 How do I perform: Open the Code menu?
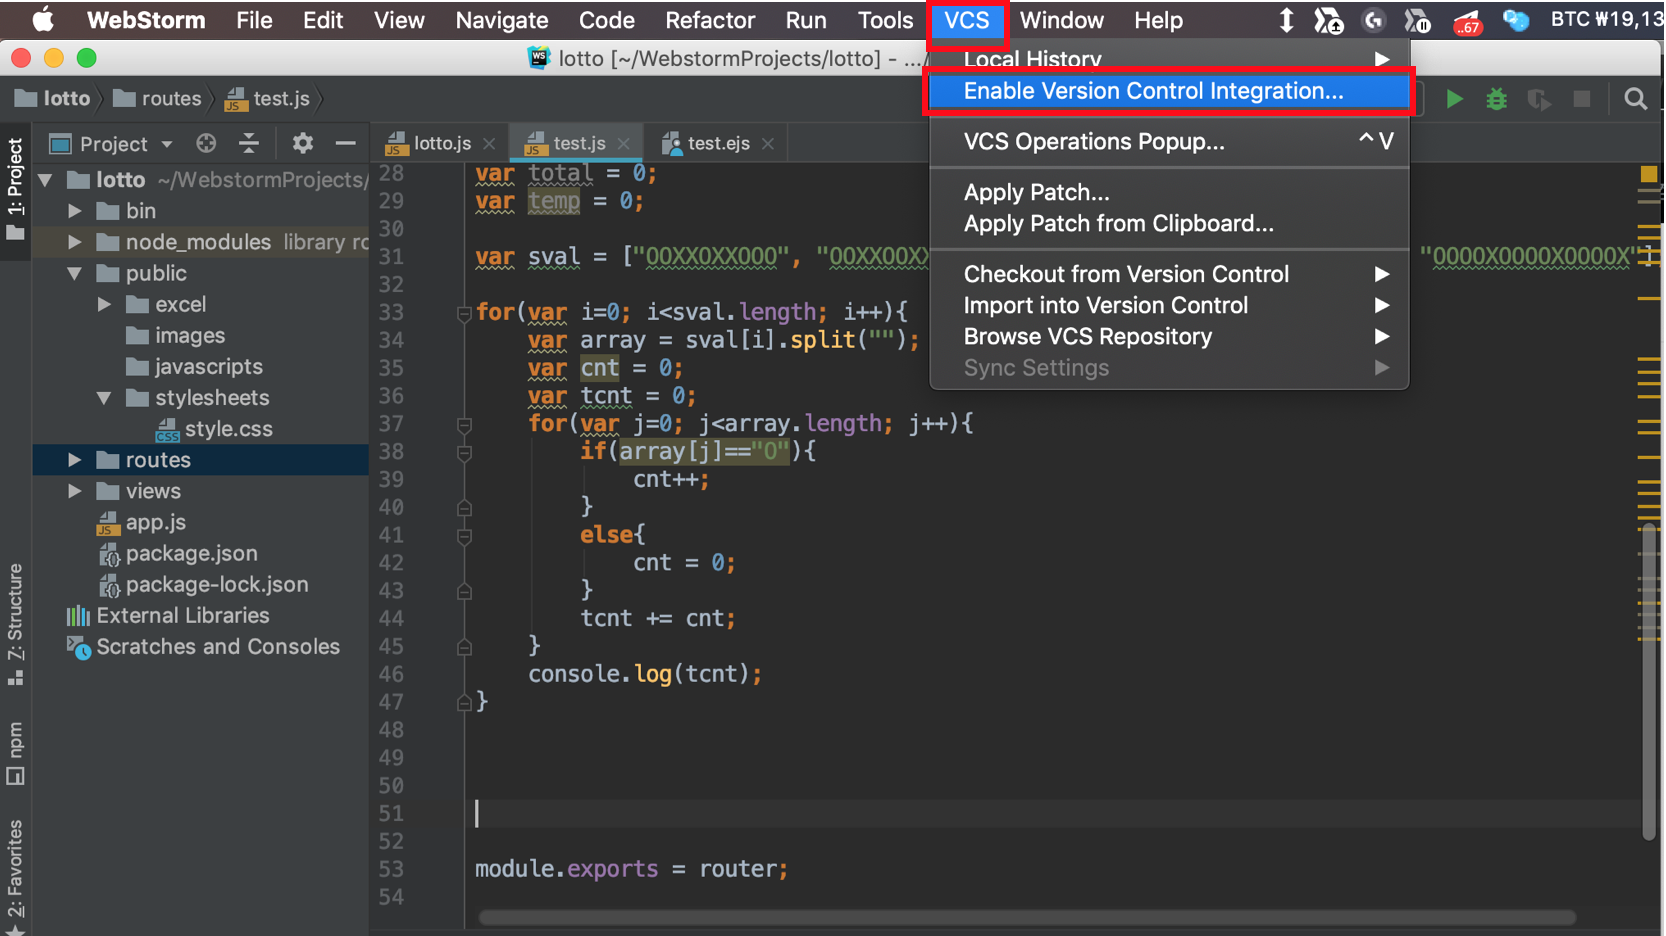606,20
